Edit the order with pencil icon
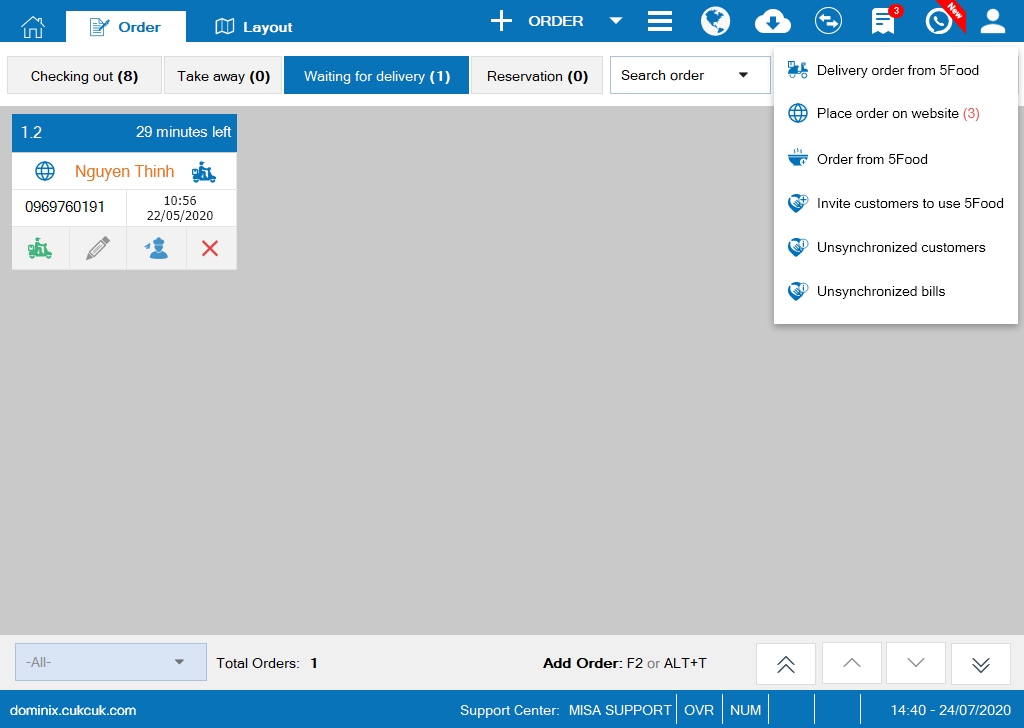 click(x=98, y=249)
